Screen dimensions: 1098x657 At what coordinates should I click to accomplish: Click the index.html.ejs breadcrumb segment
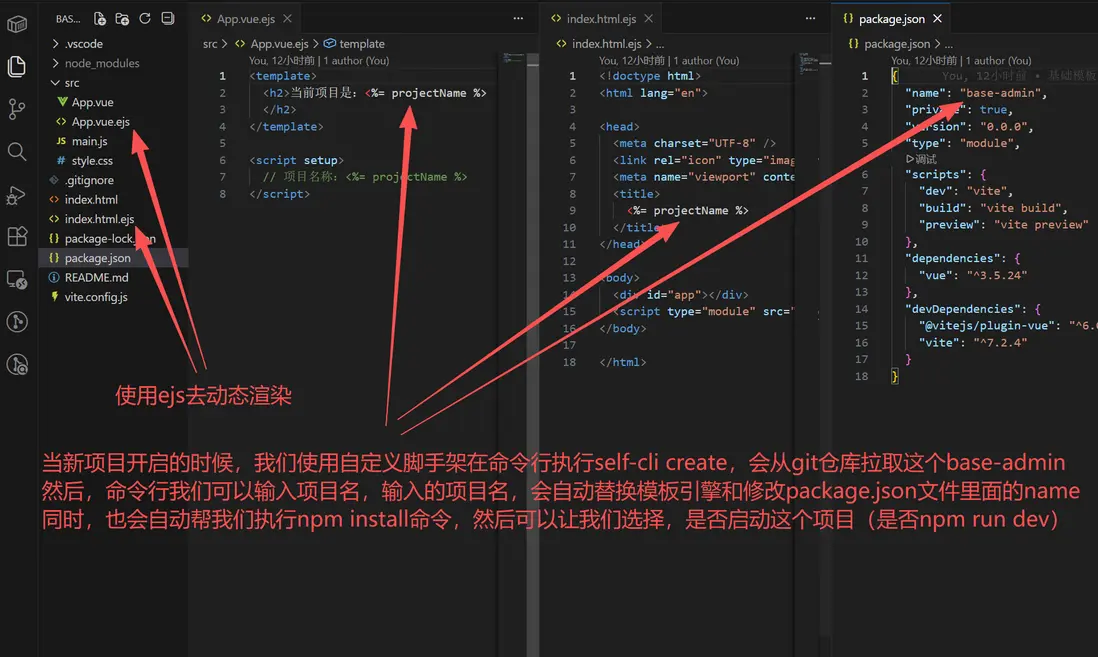606,43
